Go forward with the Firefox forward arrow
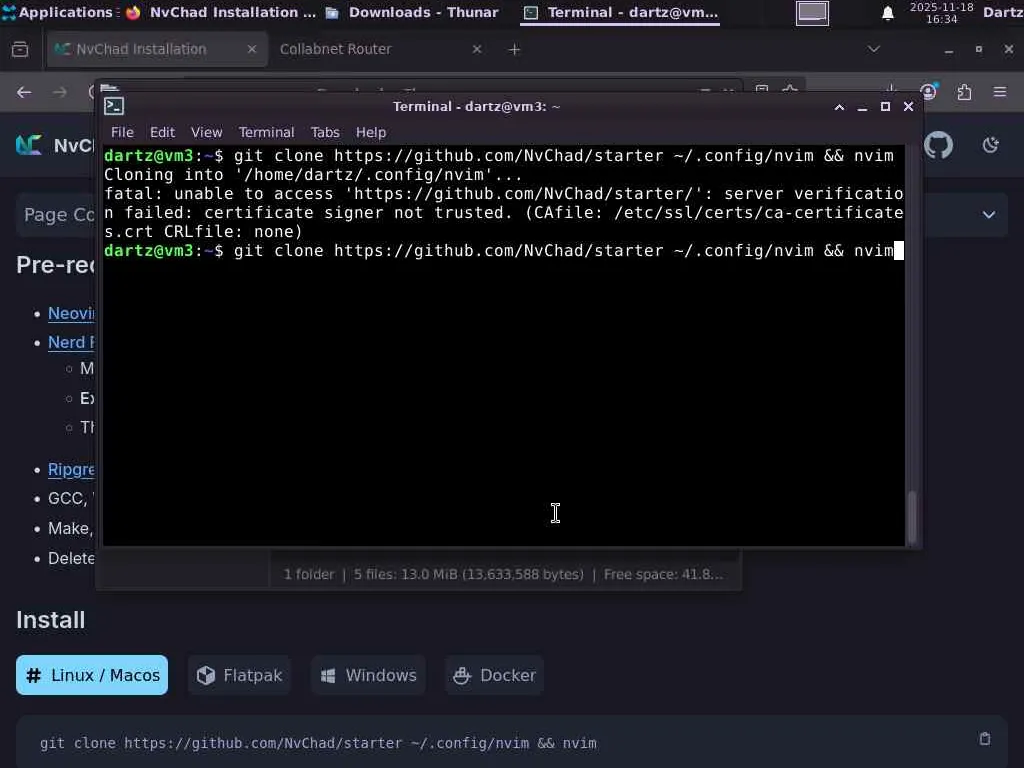Image resolution: width=1024 pixels, height=768 pixels. coord(60,92)
